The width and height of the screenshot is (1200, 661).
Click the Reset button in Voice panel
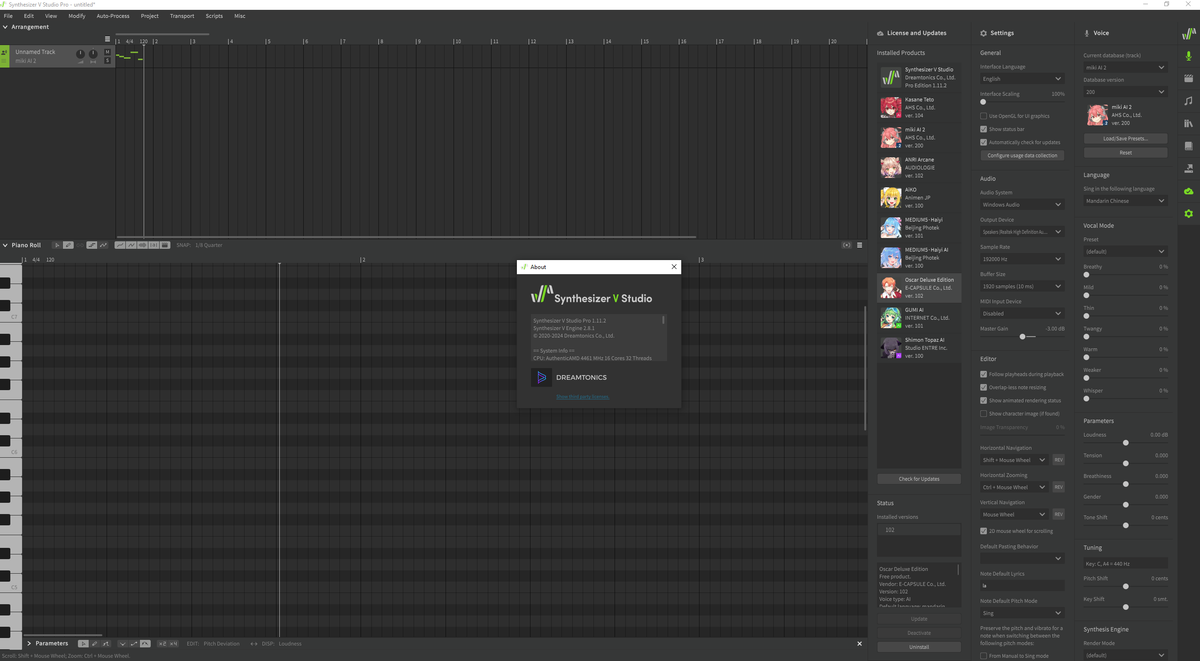pyautogui.click(x=1125, y=152)
